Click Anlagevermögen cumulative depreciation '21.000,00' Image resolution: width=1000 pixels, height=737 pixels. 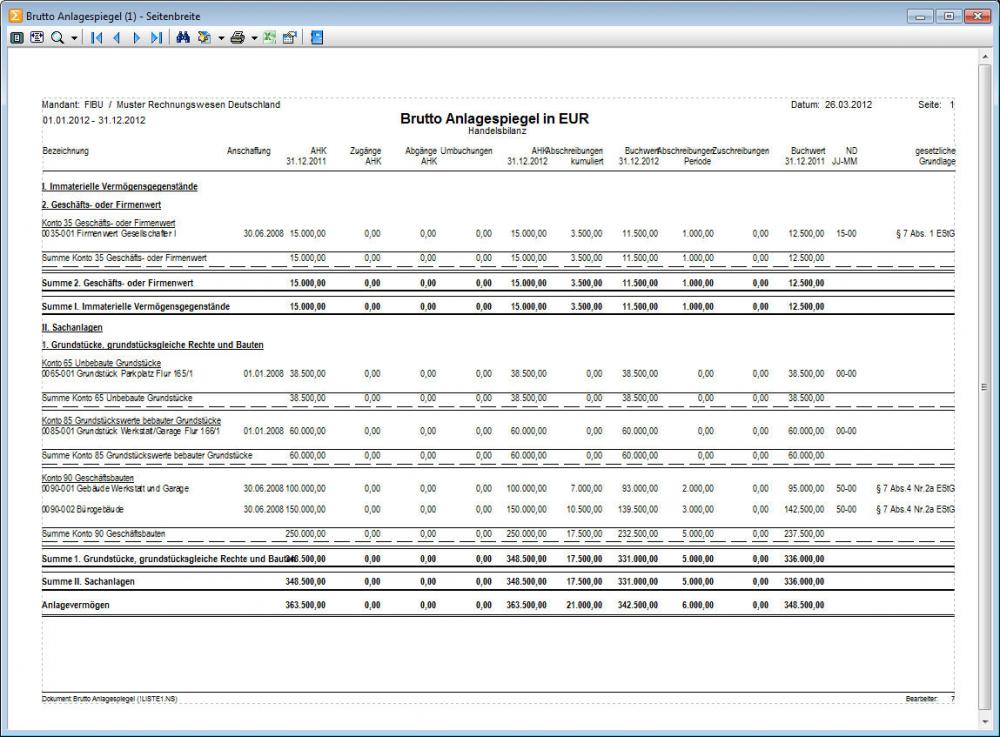(x=584, y=605)
